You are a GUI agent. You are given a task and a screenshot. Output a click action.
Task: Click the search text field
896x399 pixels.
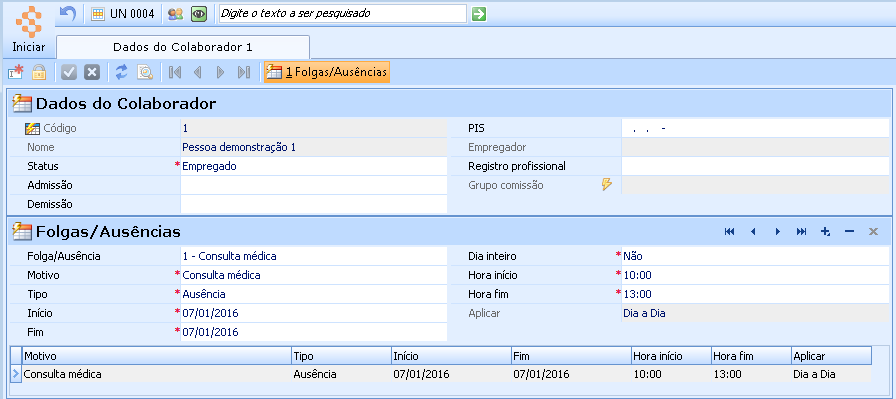(x=342, y=14)
